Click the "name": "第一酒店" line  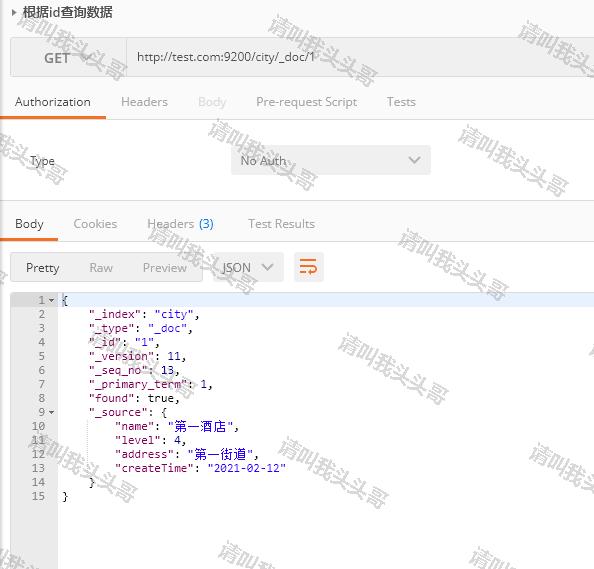(x=177, y=427)
